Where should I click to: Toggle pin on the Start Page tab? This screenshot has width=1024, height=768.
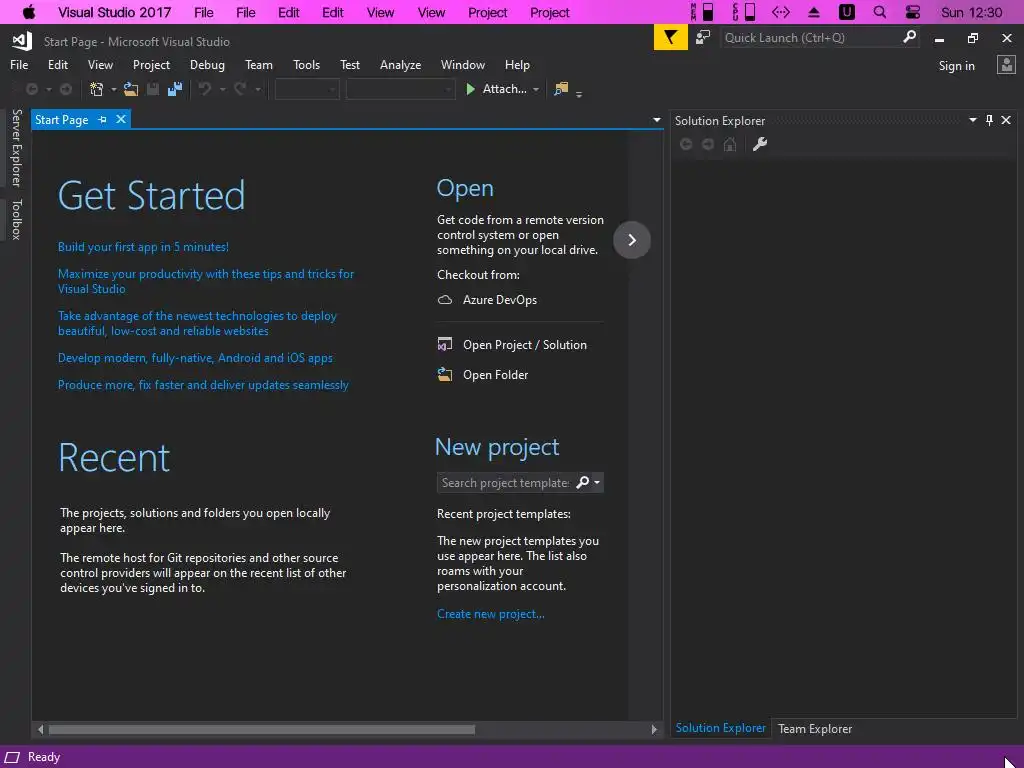pyautogui.click(x=103, y=120)
